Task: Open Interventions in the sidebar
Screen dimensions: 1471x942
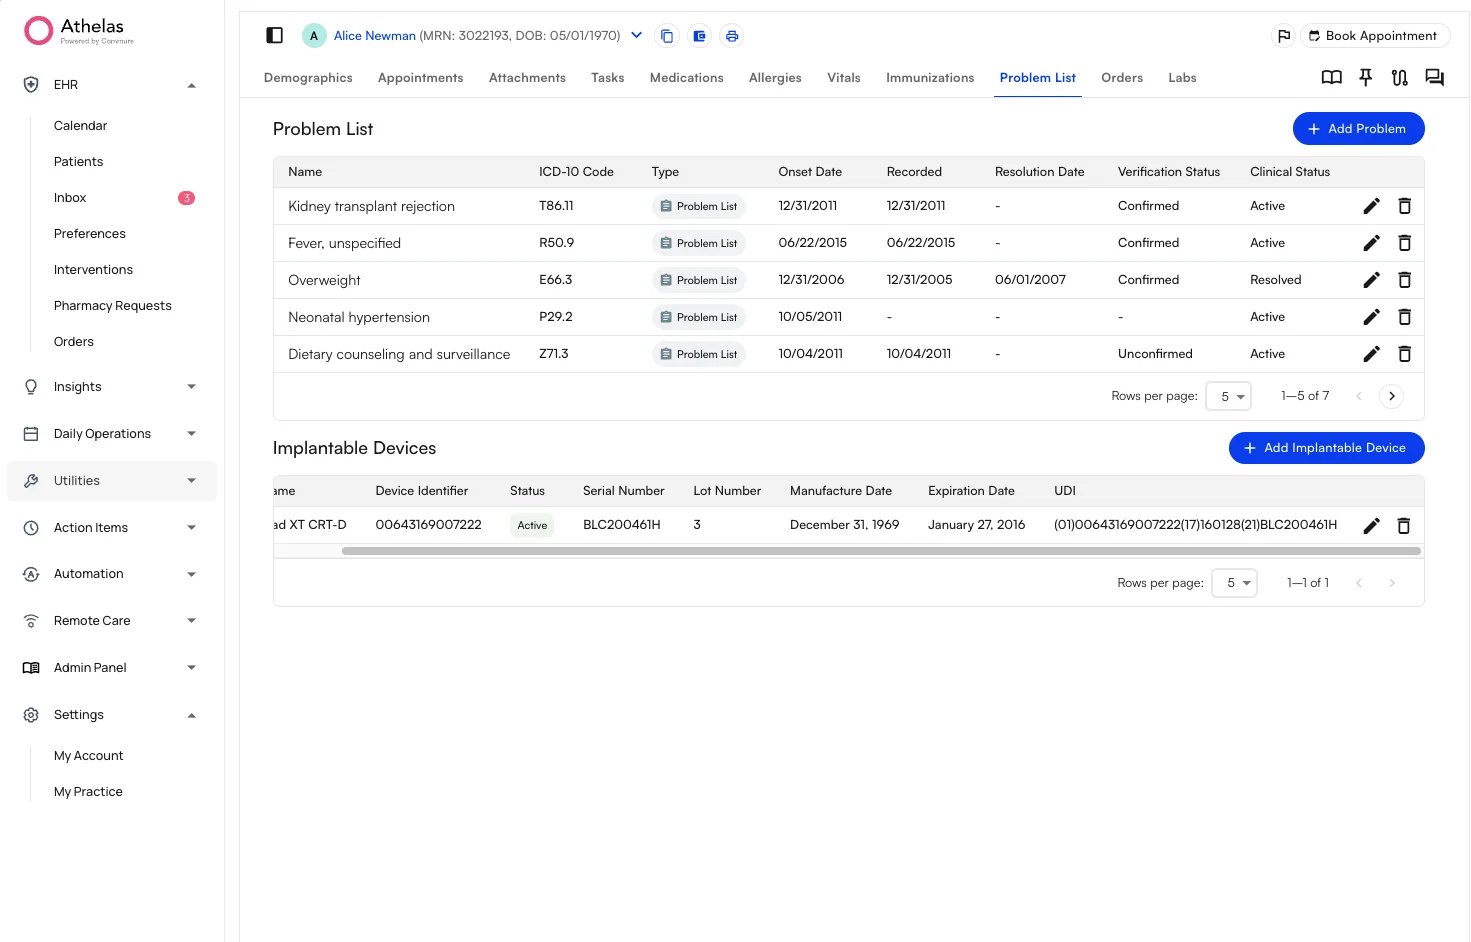Action: (93, 270)
